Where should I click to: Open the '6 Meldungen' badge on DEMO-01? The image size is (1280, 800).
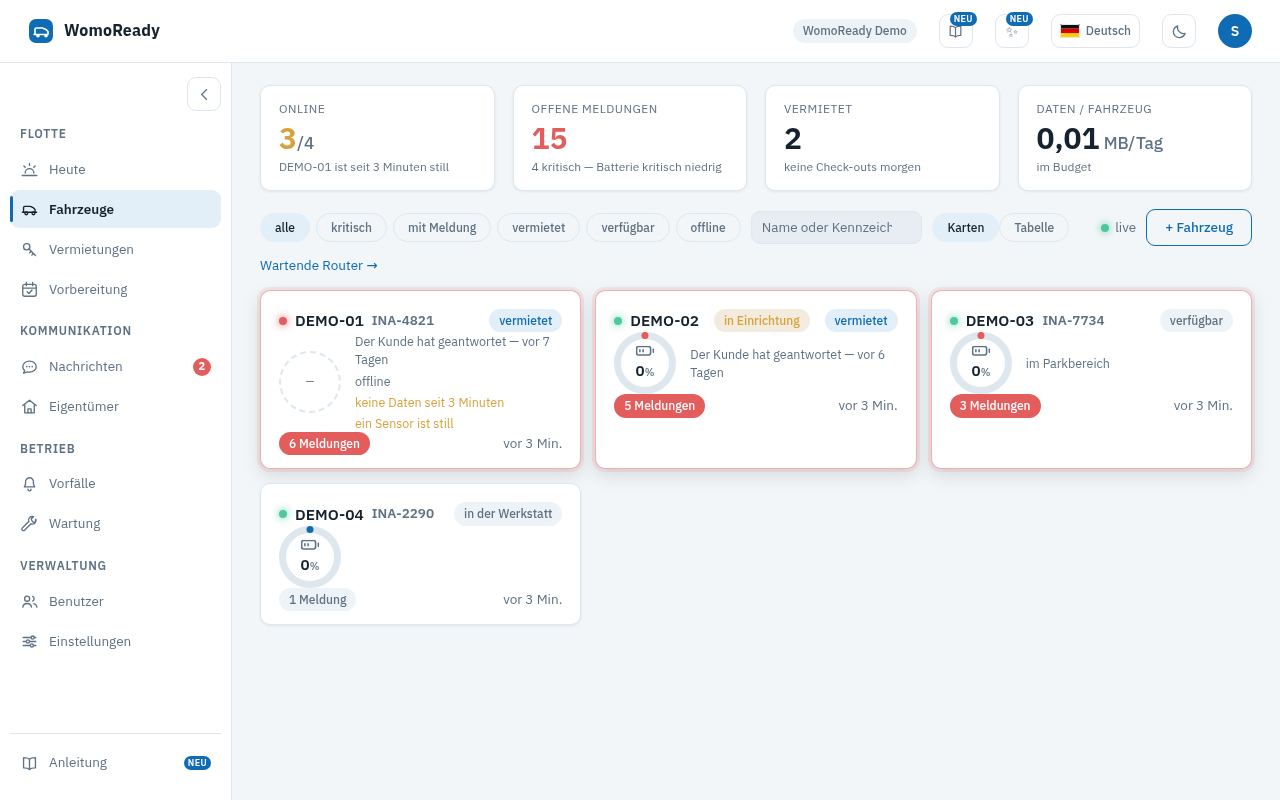[324, 444]
